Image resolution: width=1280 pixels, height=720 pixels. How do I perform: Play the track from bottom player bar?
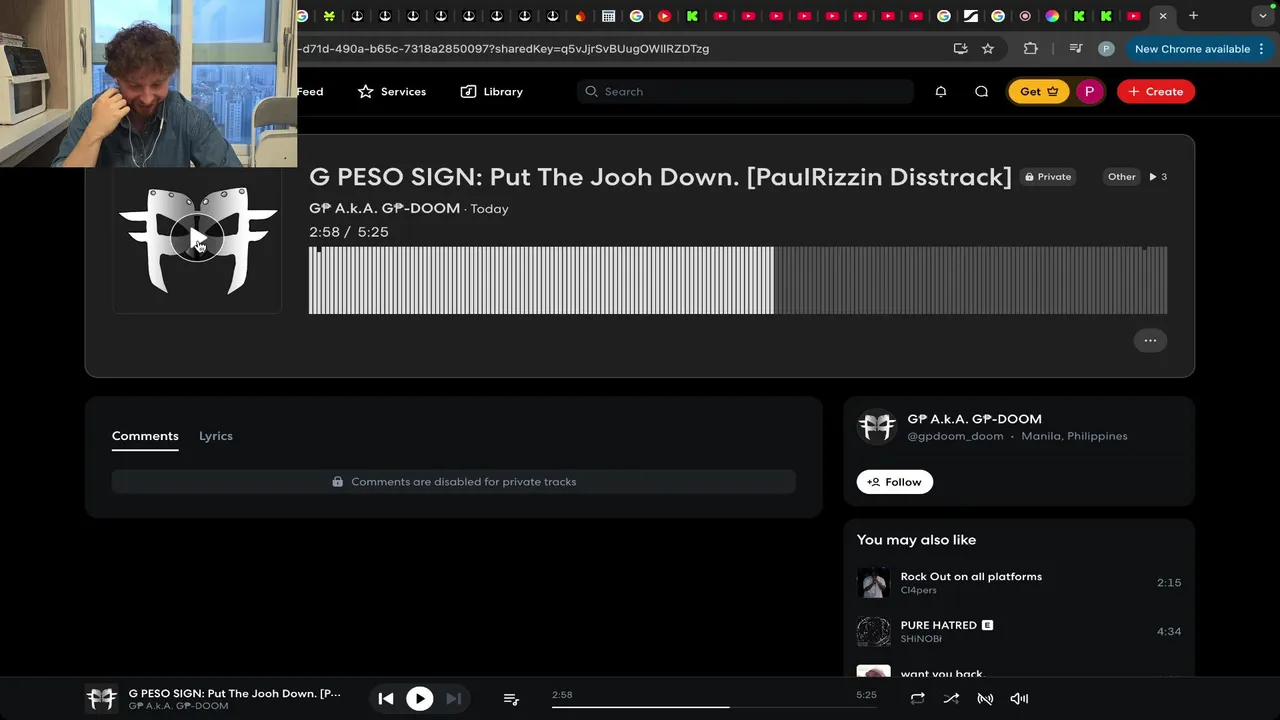point(419,699)
